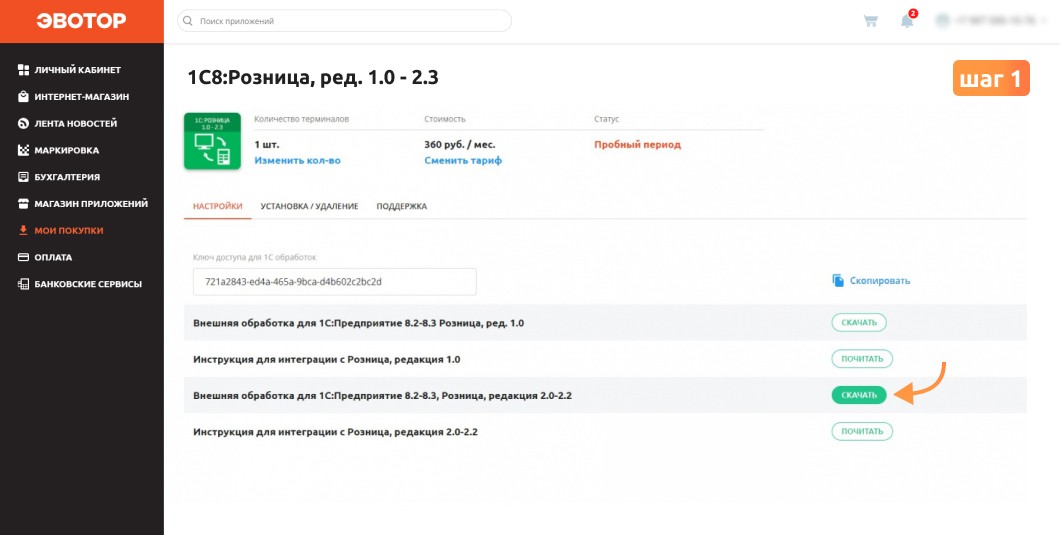Viewport: 1060px width, 535px height.
Task: Open the Бухгалтерия section
Action: coord(68,177)
